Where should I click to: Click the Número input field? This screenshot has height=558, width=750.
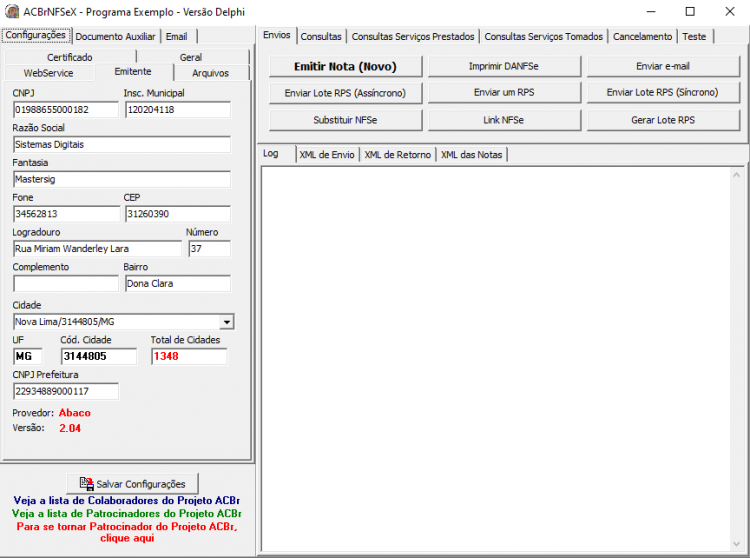210,249
